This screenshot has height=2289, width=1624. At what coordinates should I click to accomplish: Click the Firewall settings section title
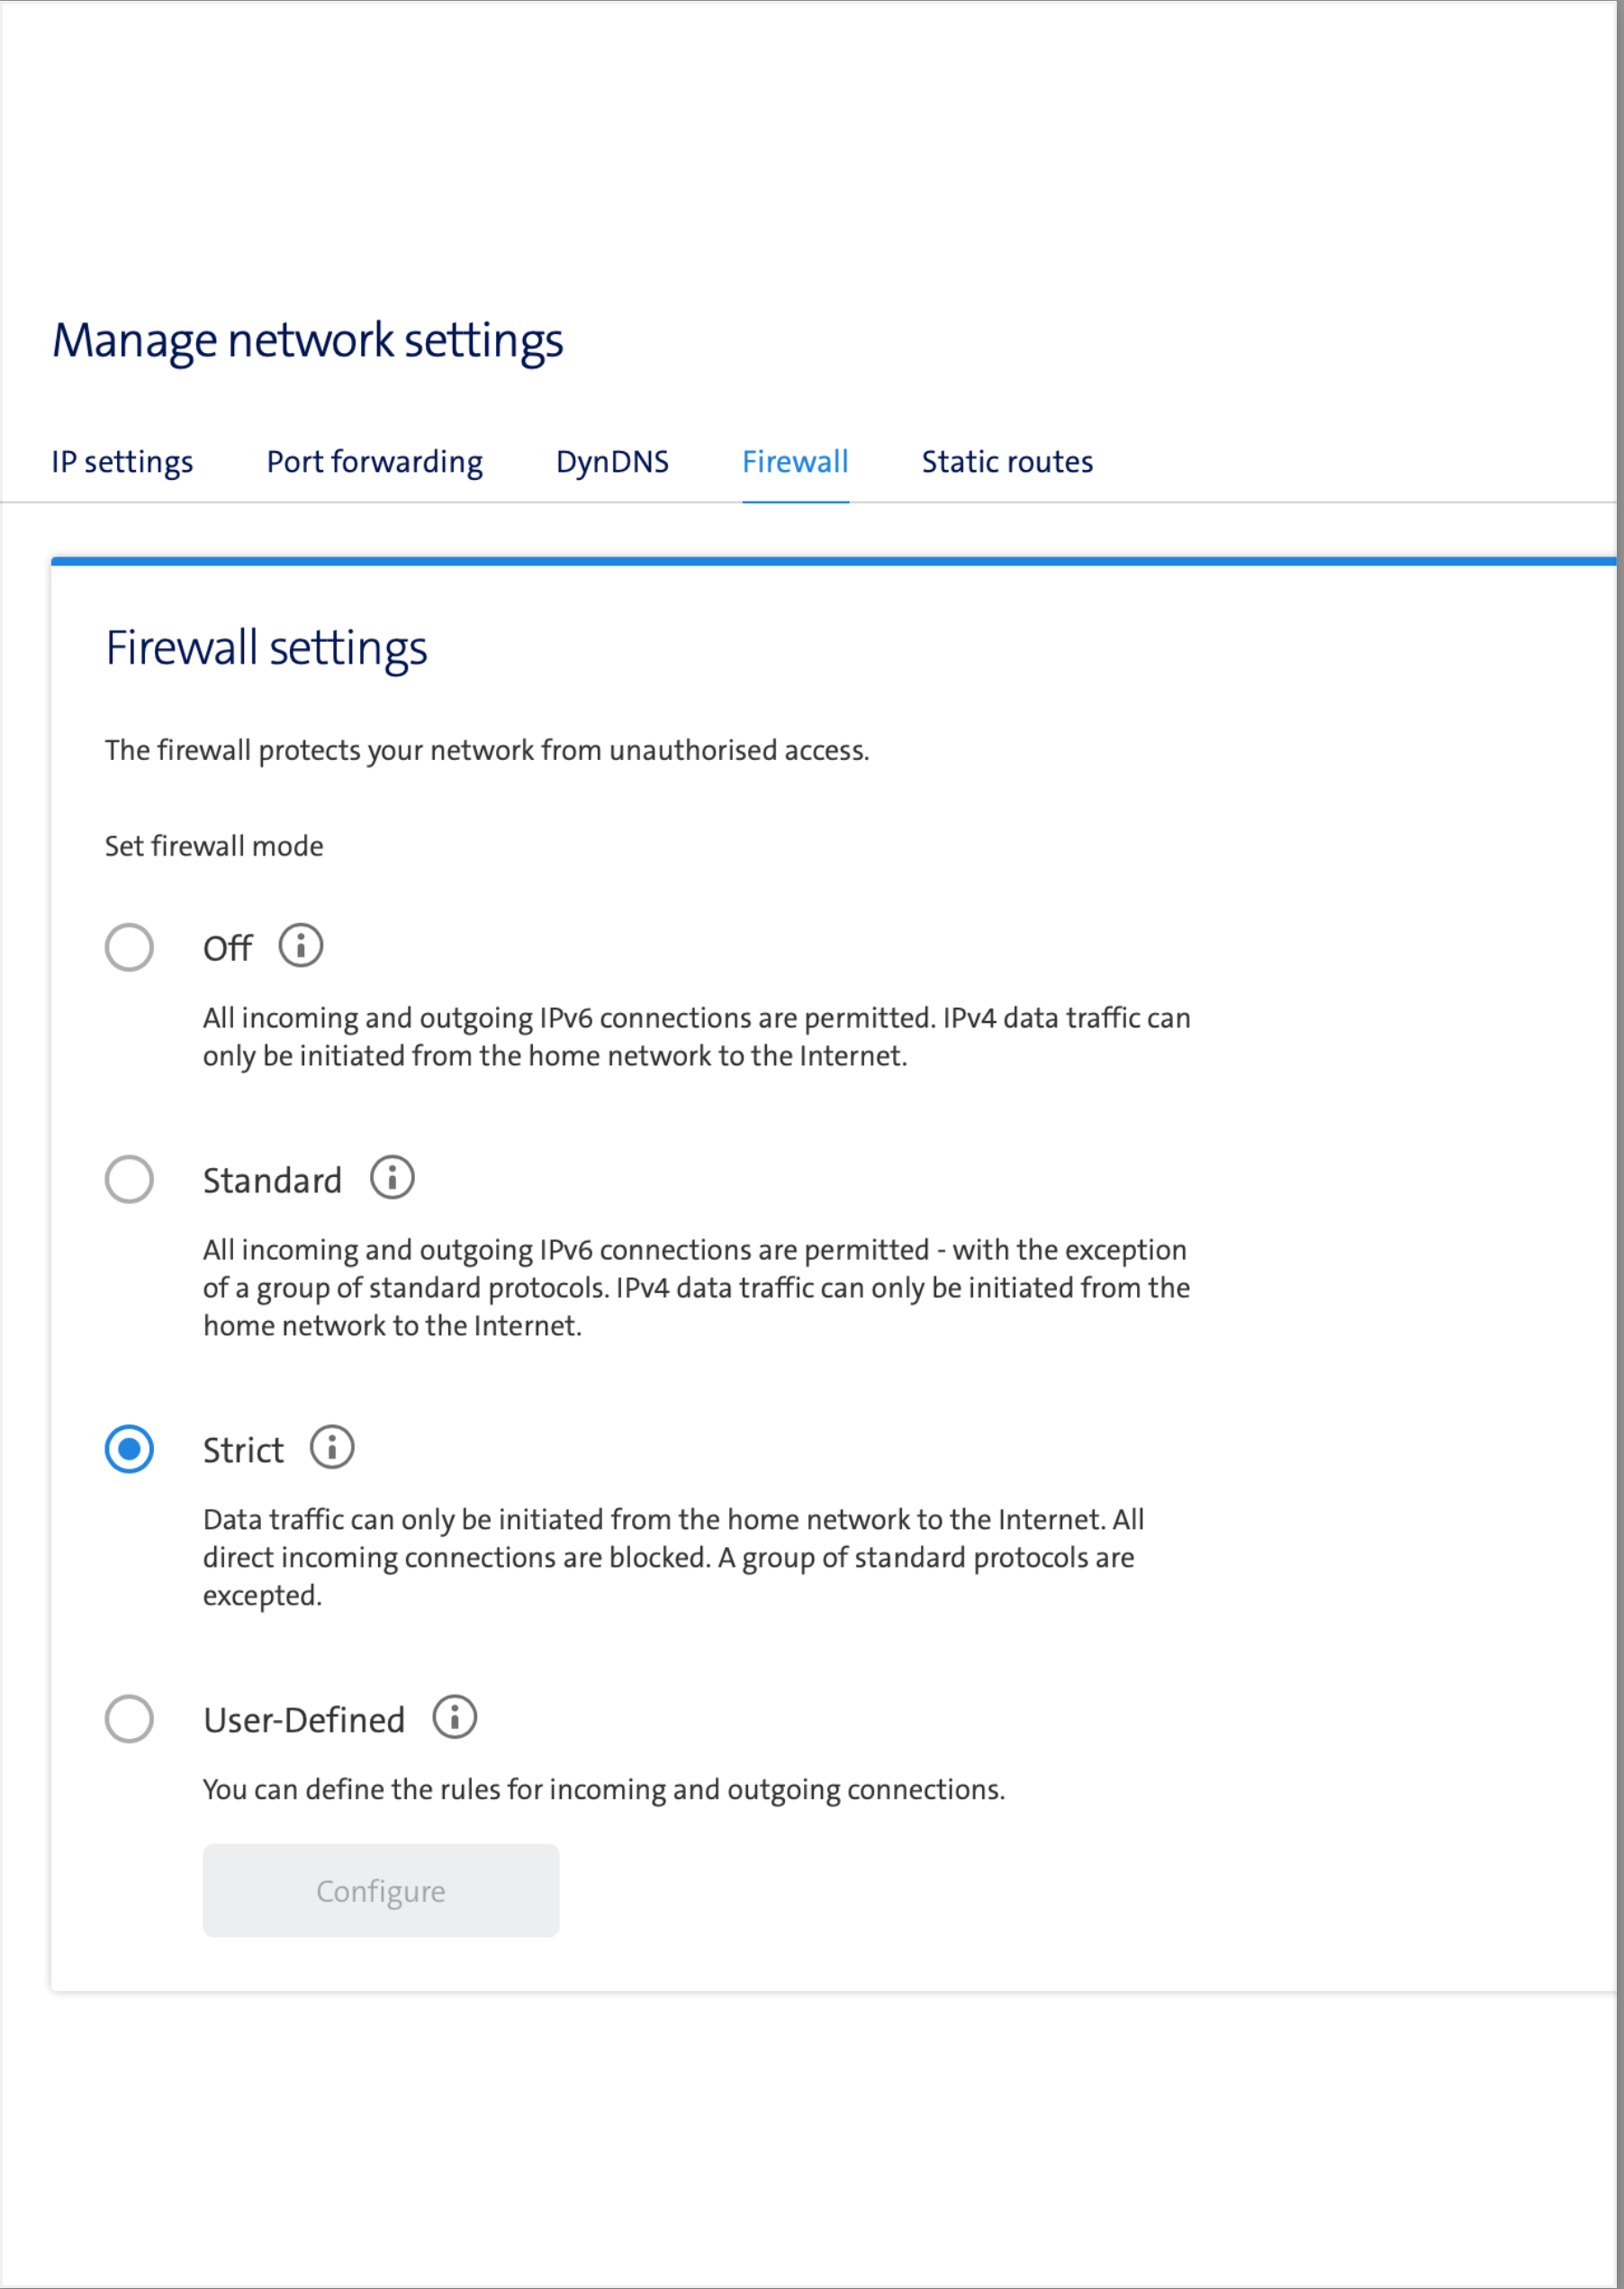click(266, 648)
